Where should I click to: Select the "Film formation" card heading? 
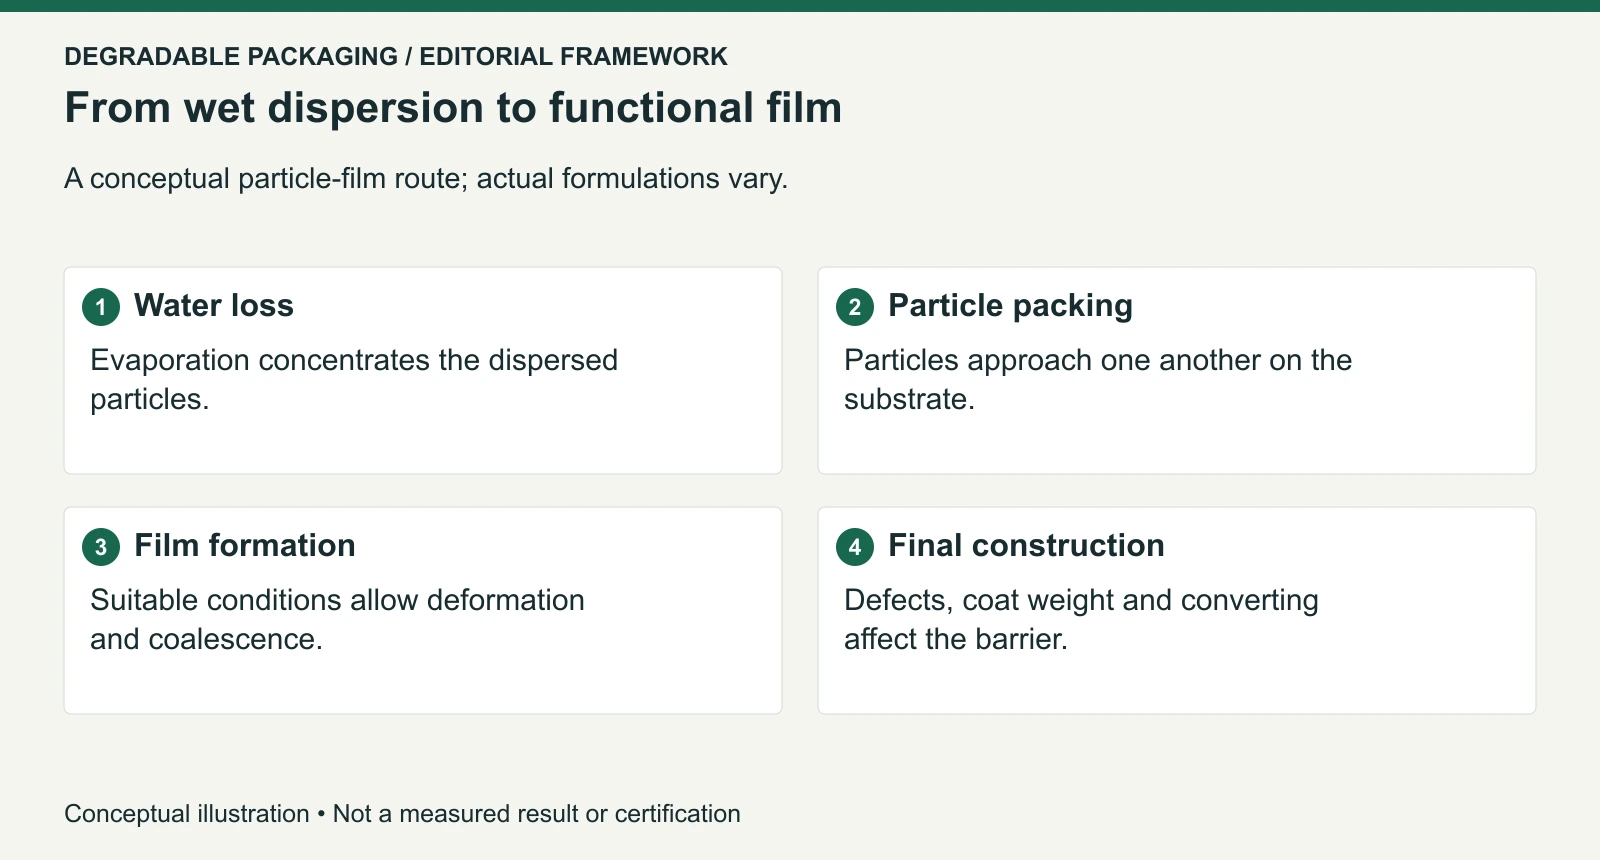click(x=245, y=545)
